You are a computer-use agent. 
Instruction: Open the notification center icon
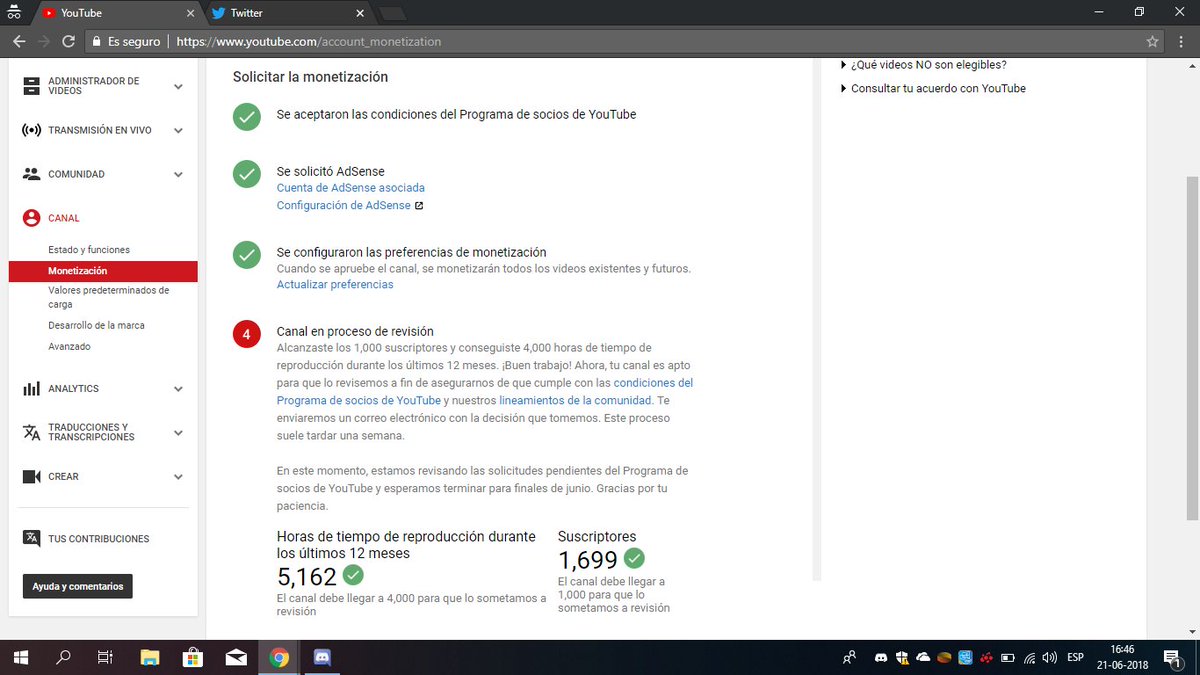pyautogui.click(x=1174, y=658)
